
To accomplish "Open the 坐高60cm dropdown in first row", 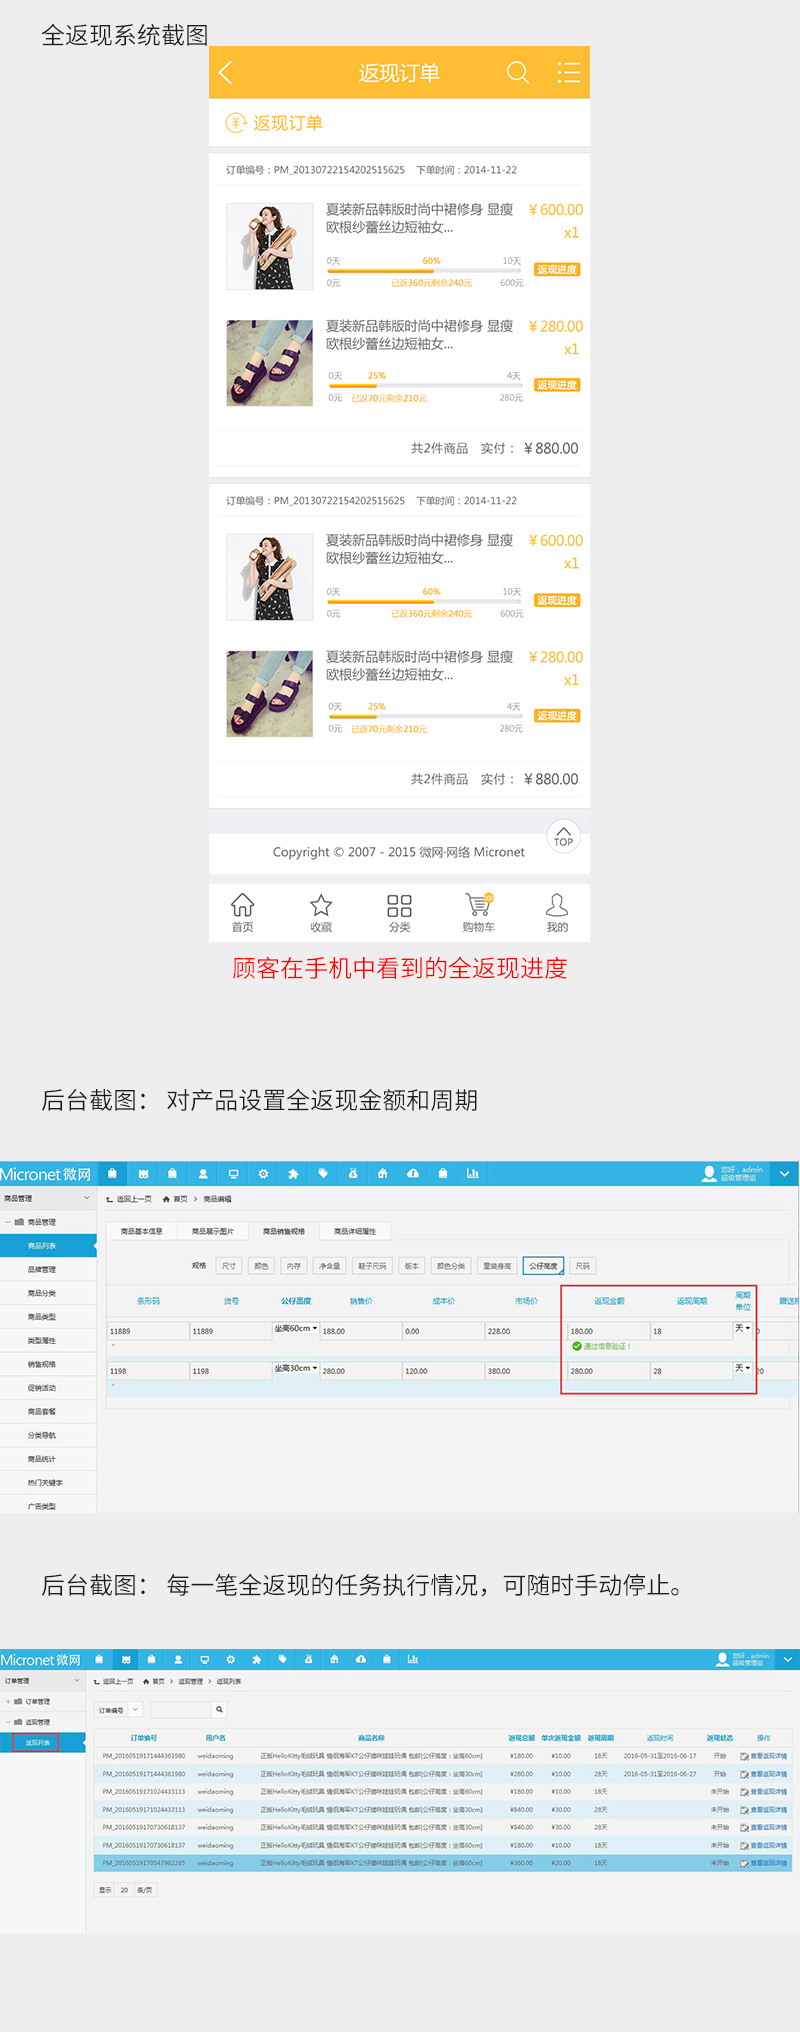I will (296, 1329).
